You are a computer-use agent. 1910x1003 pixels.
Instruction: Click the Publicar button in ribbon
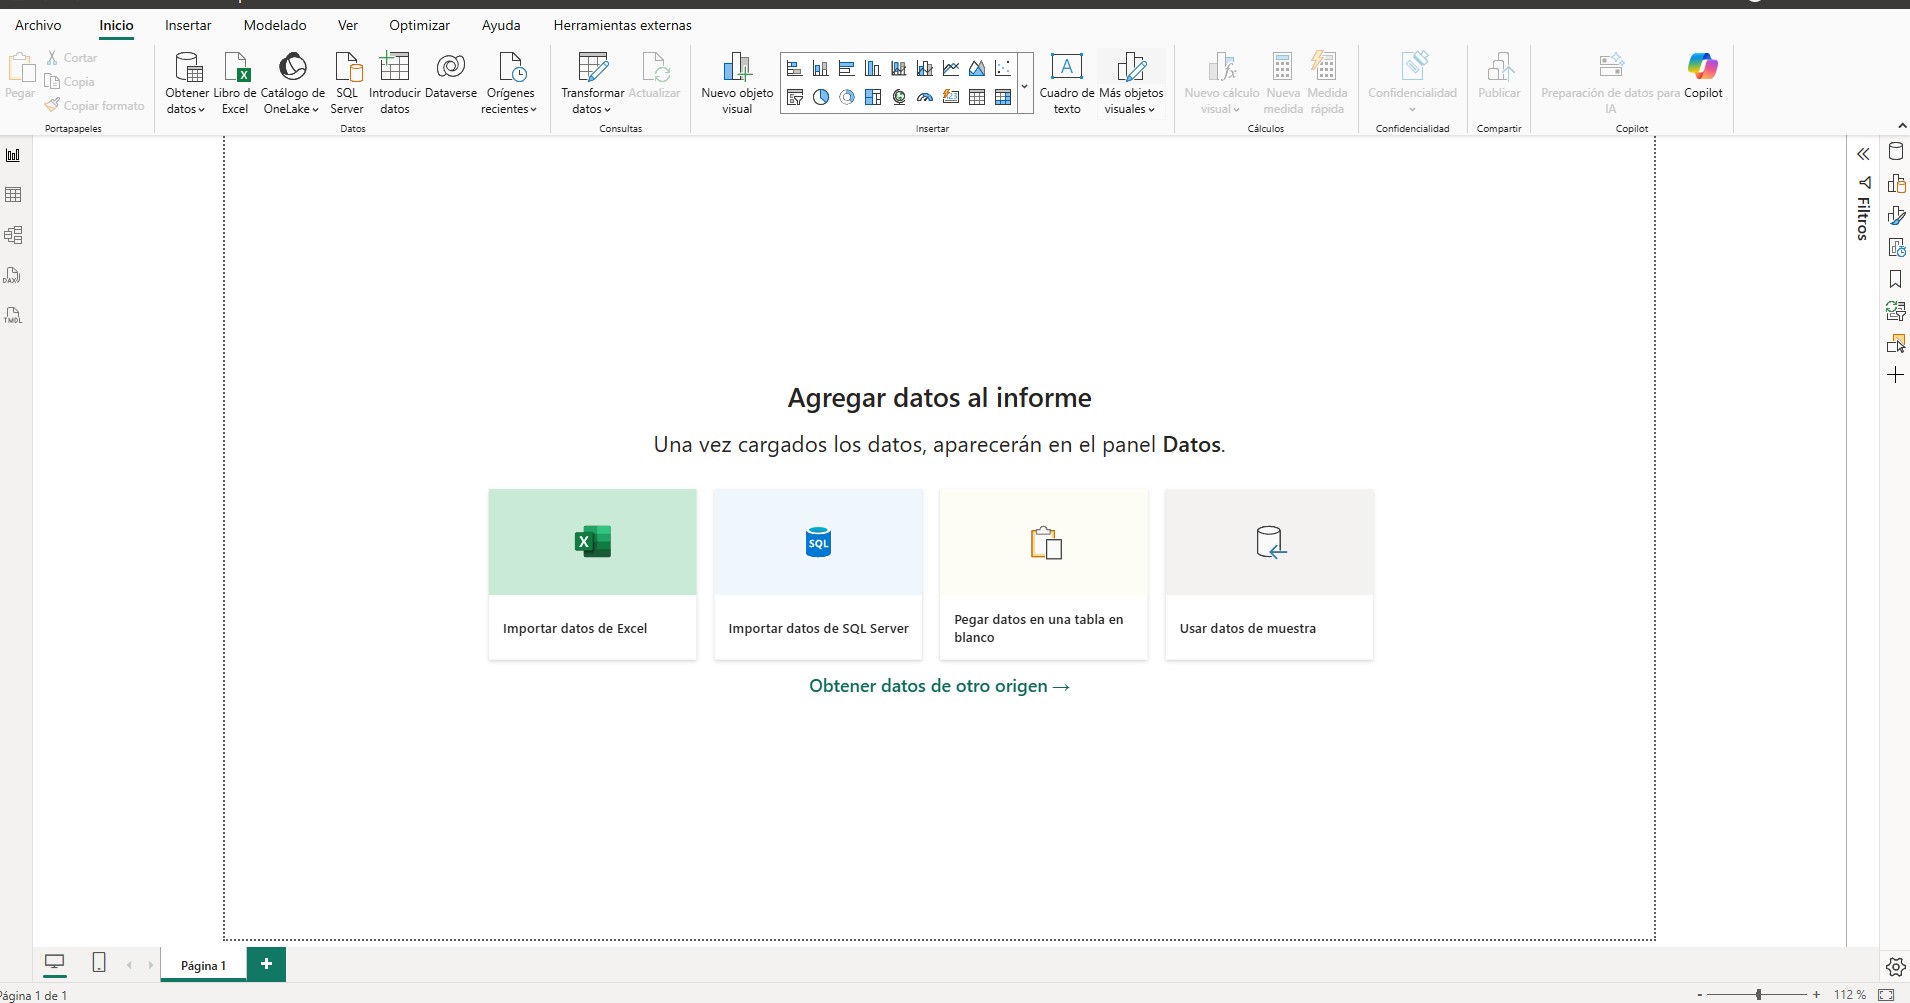(1499, 76)
